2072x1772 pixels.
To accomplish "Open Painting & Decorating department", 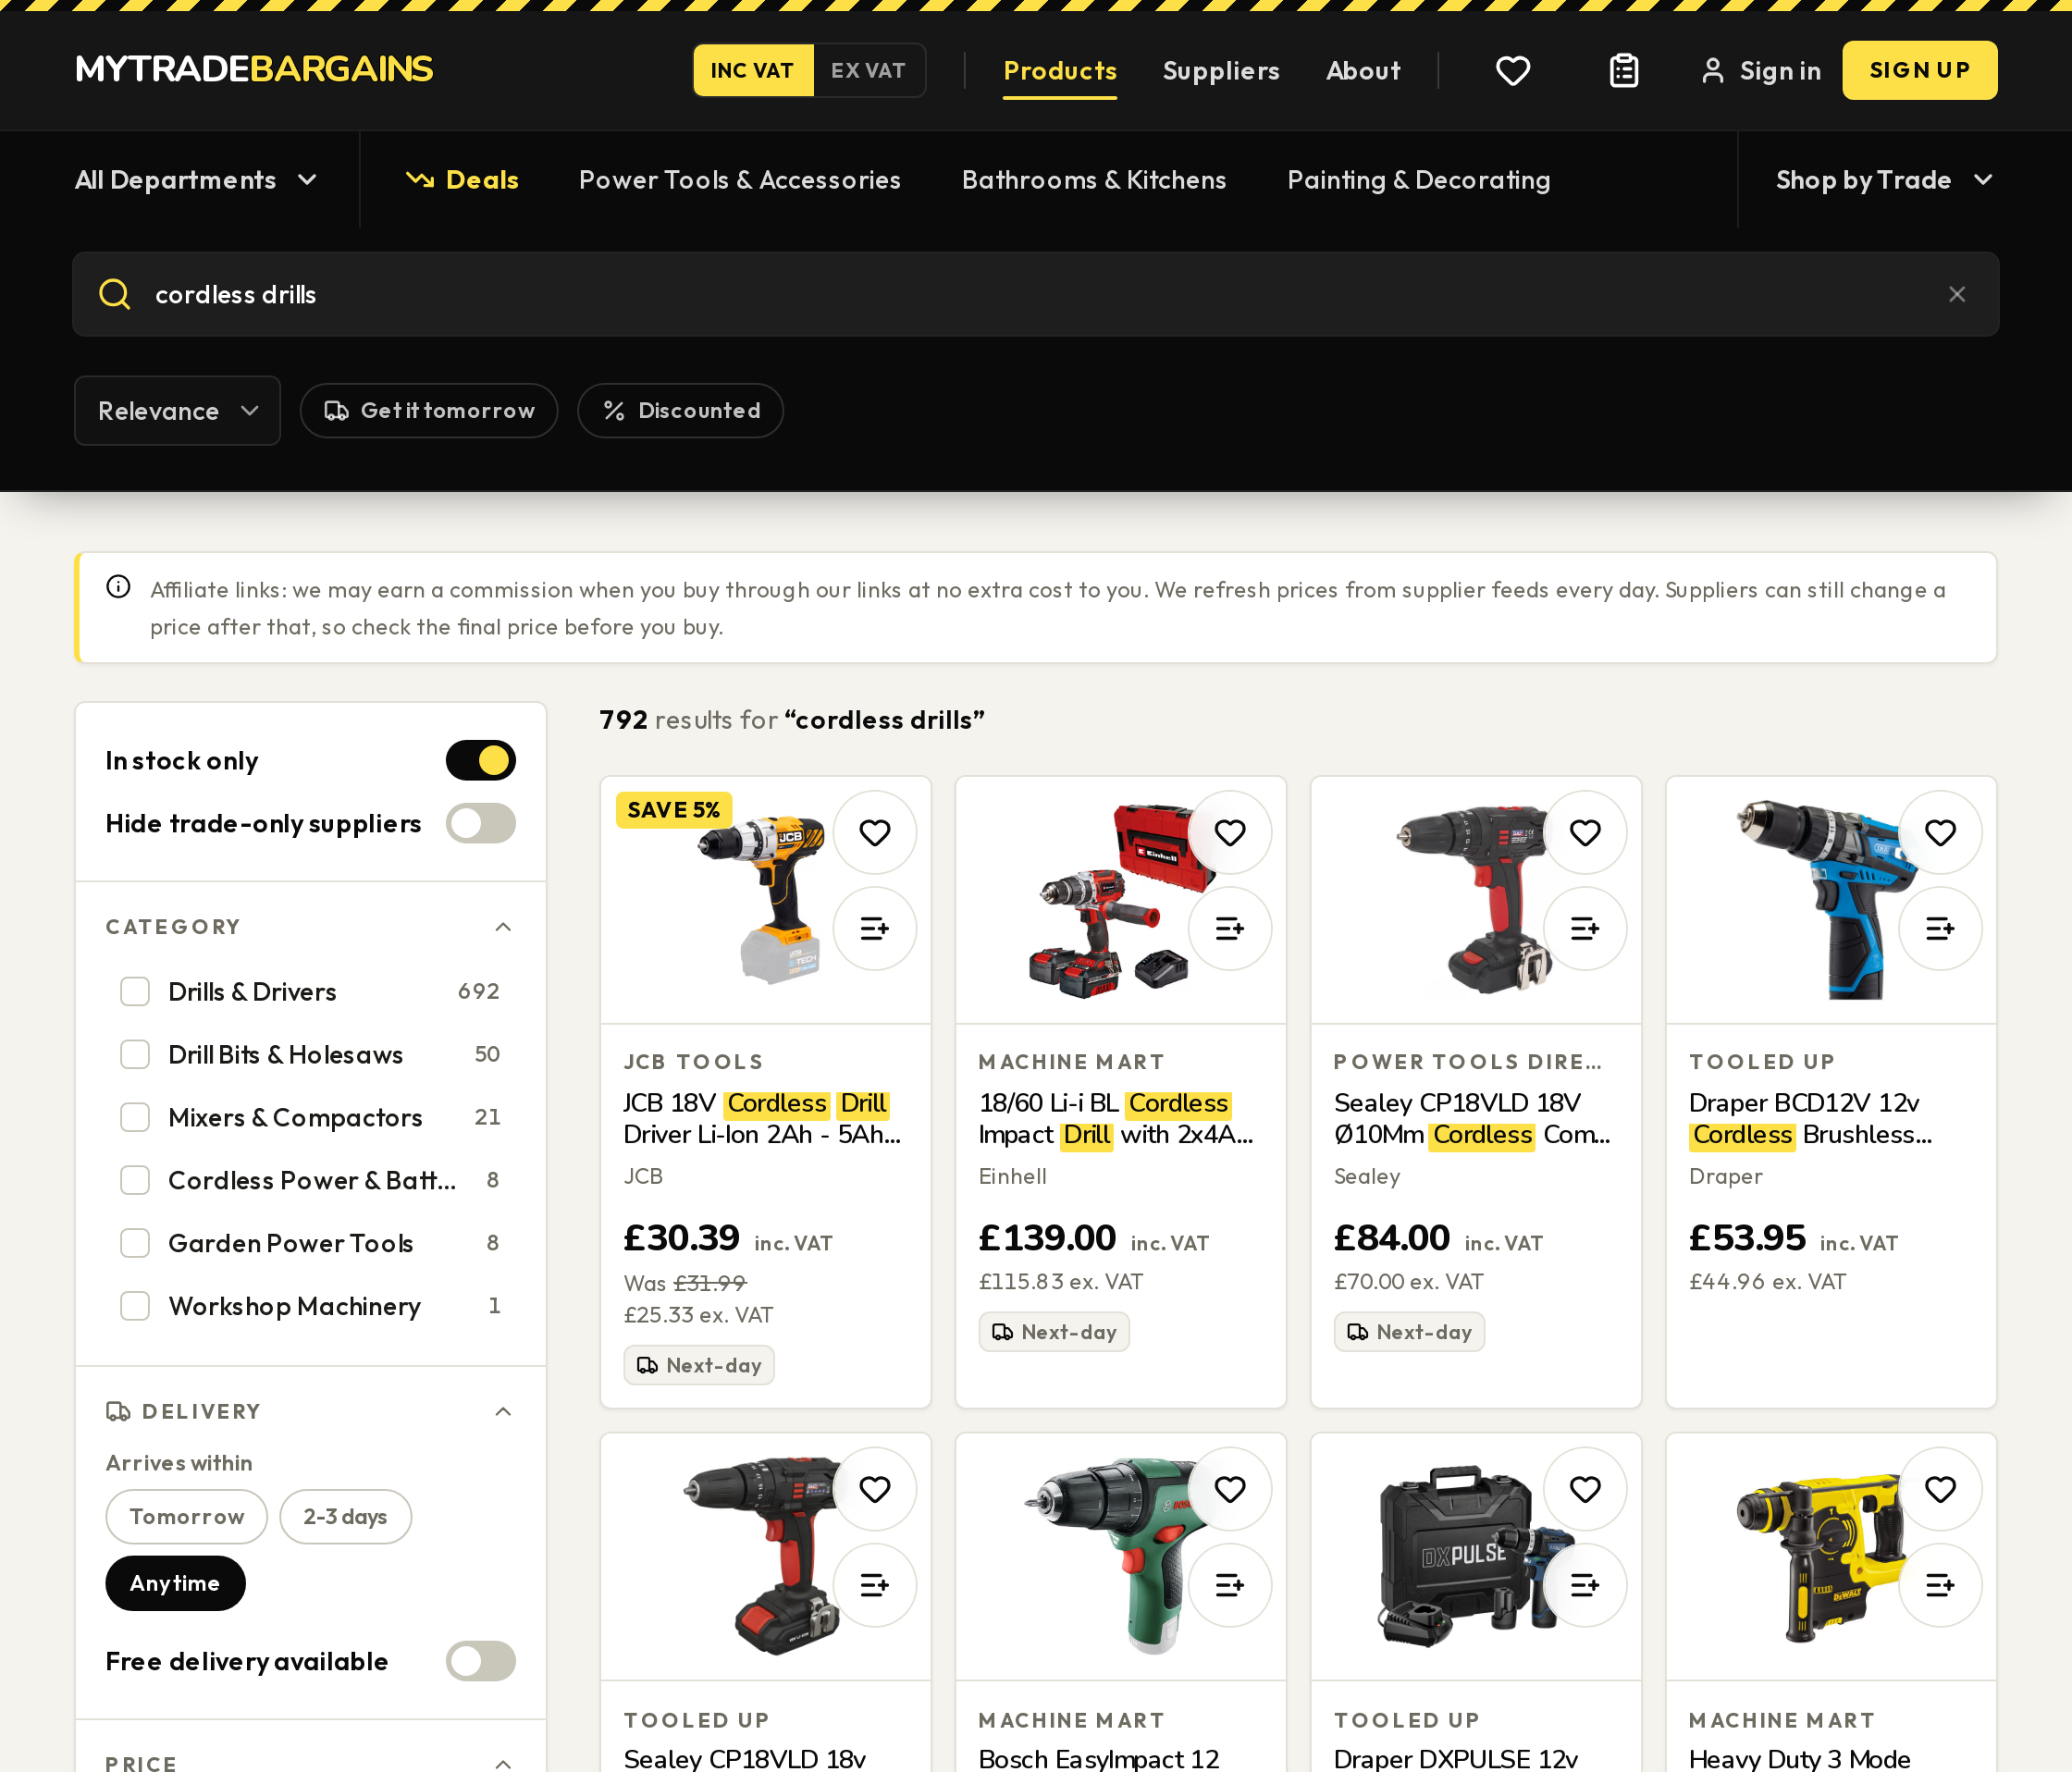I will tap(1418, 180).
